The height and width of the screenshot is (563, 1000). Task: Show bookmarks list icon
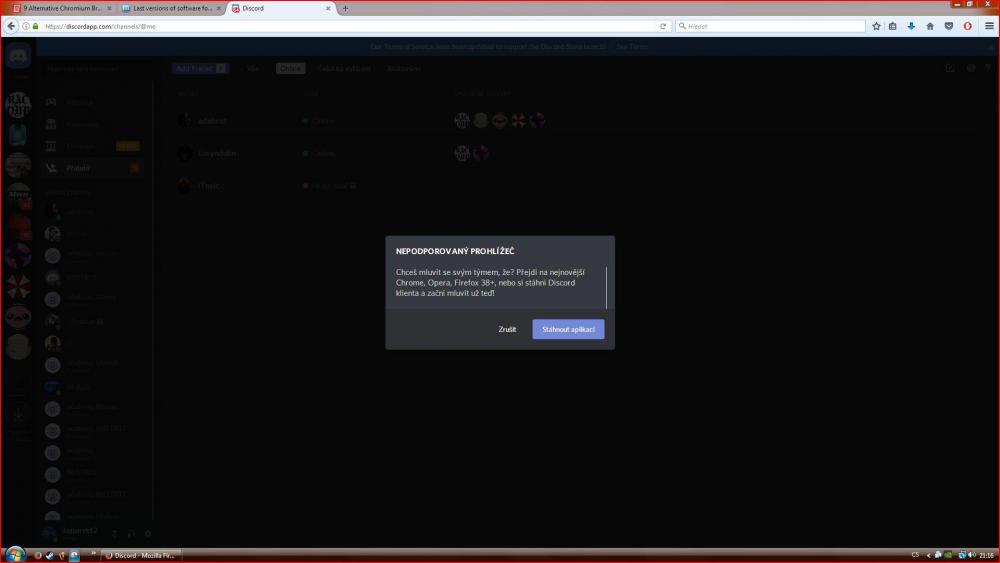coord(893,26)
